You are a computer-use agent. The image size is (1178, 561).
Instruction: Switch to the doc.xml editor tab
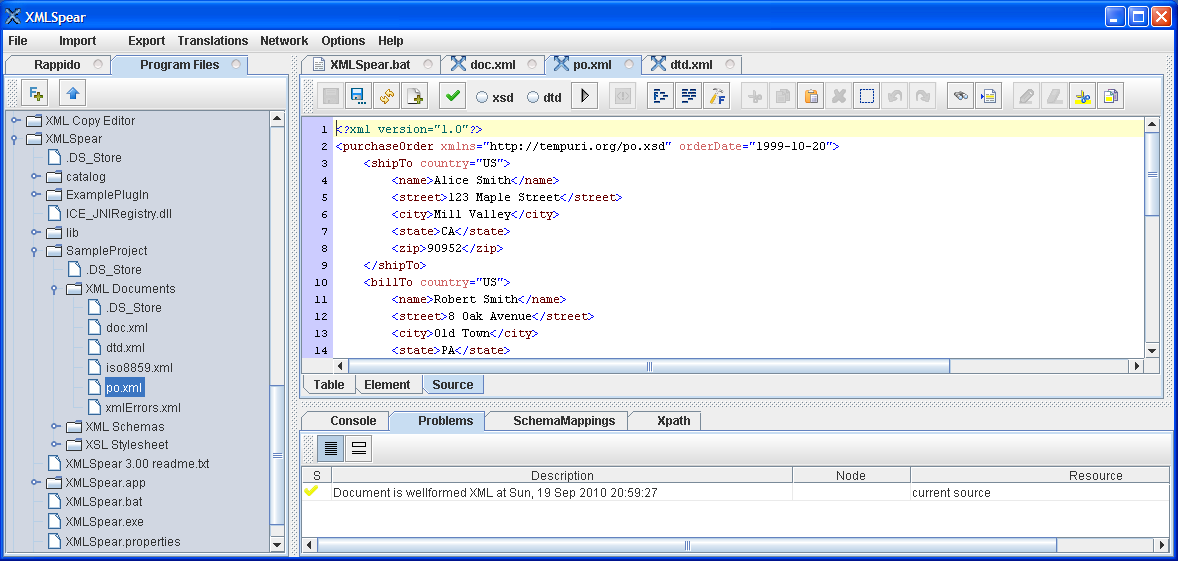[x=491, y=64]
